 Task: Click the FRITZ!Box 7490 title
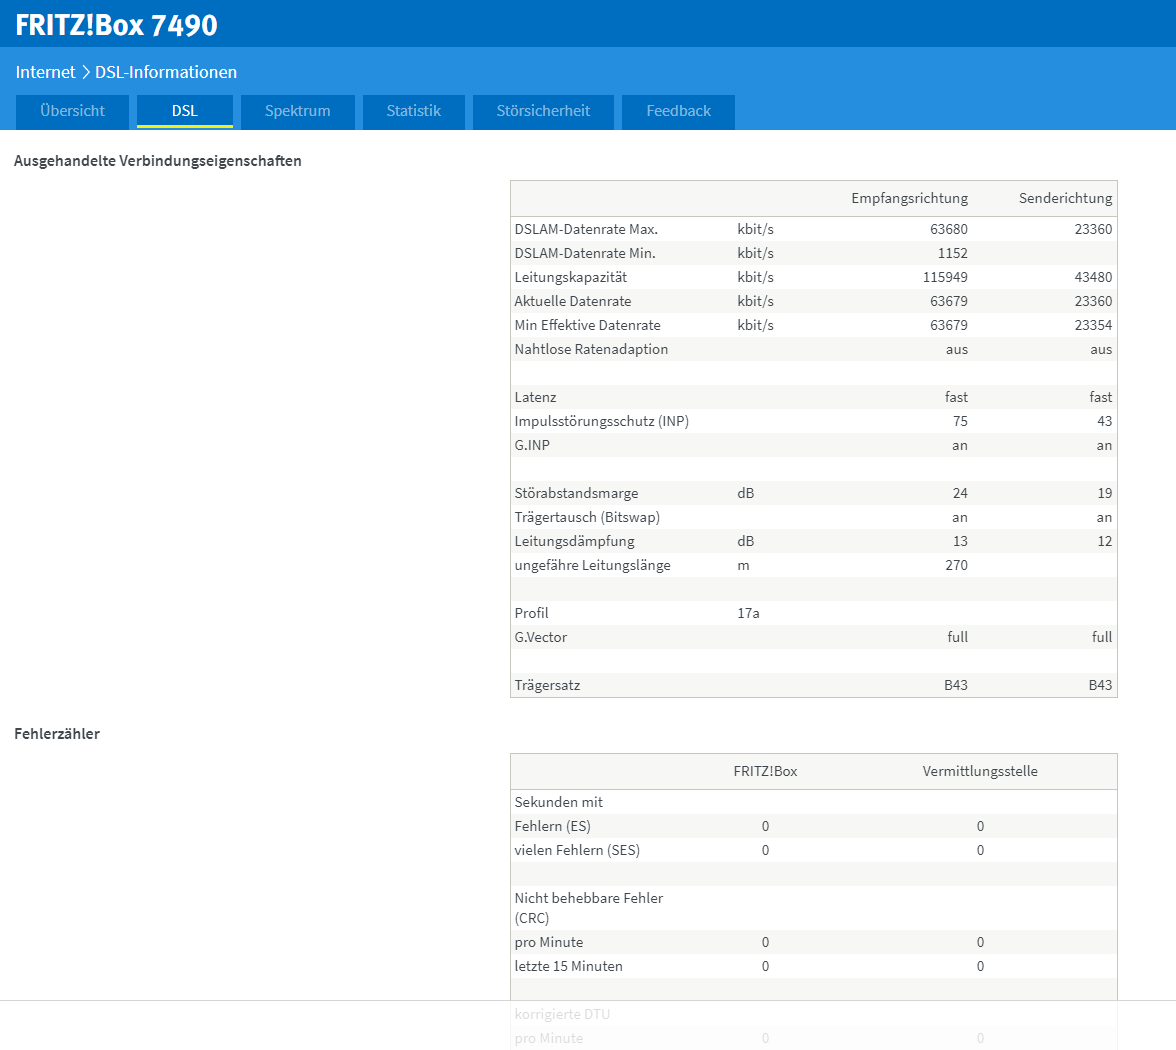117,26
